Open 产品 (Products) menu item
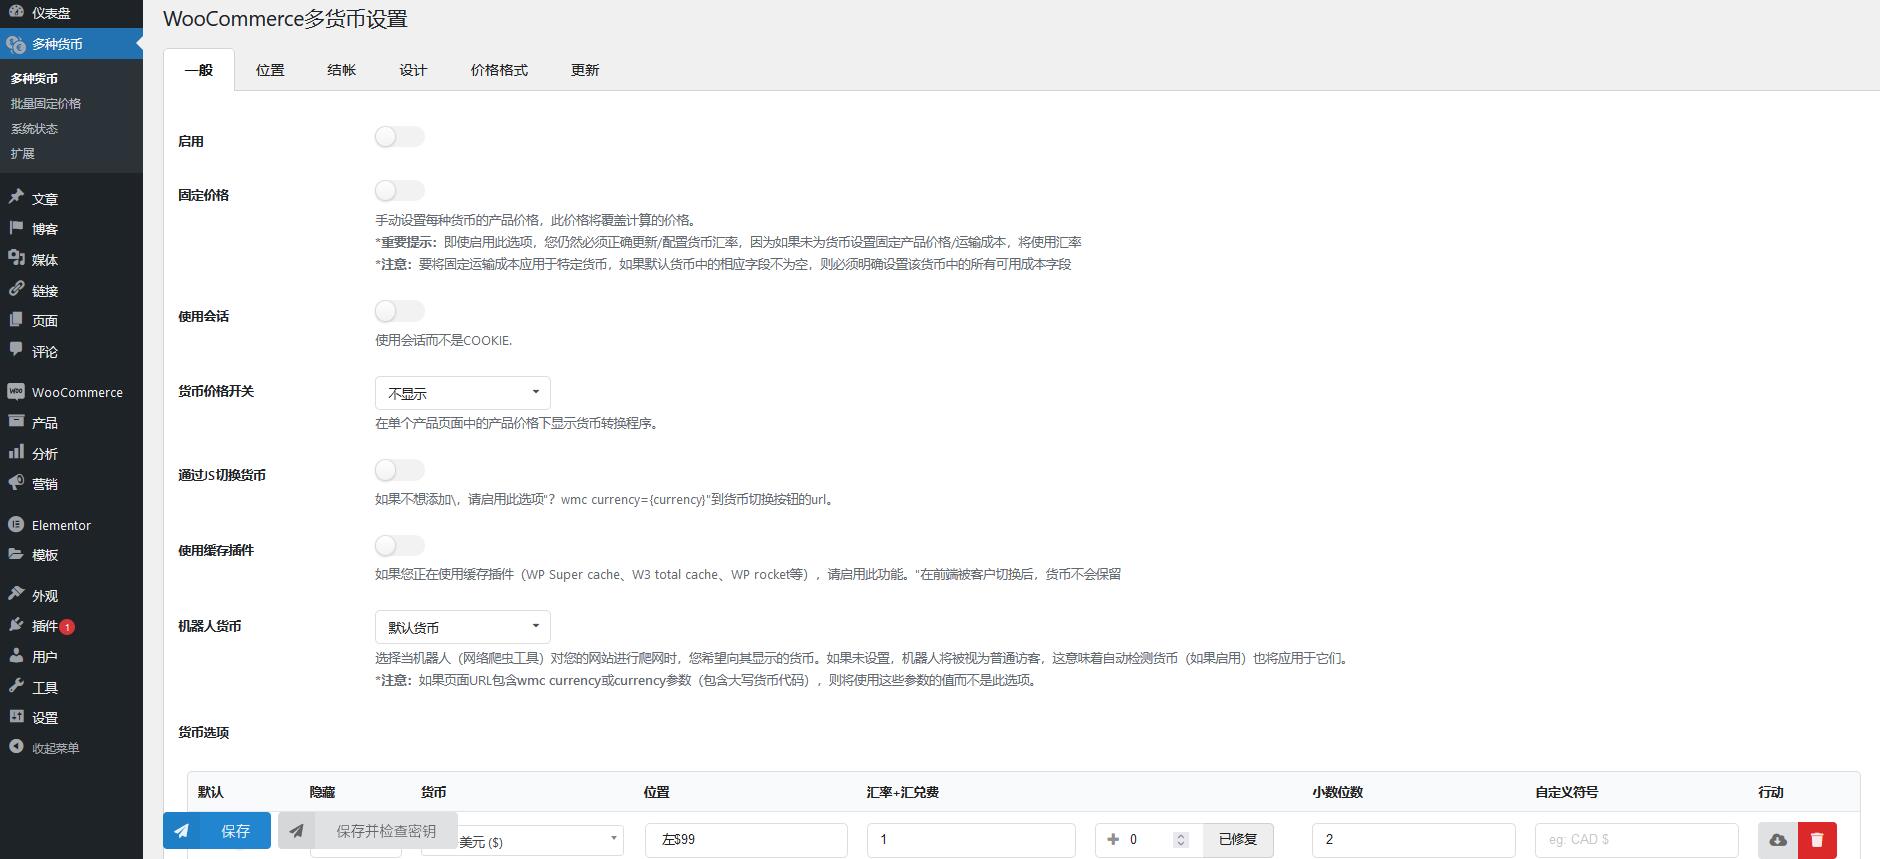Image resolution: width=1880 pixels, height=859 pixels. pos(44,423)
